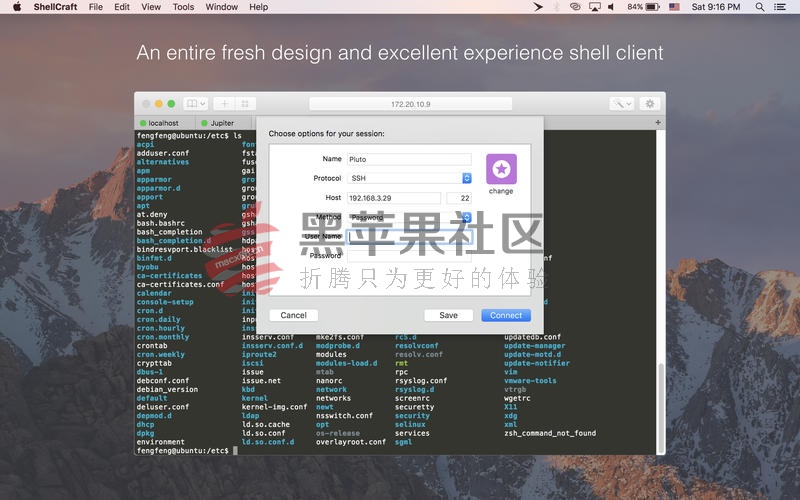Click 'securetty' in terminal listing
The height and width of the screenshot is (500, 800).
[x=414, y=407]
